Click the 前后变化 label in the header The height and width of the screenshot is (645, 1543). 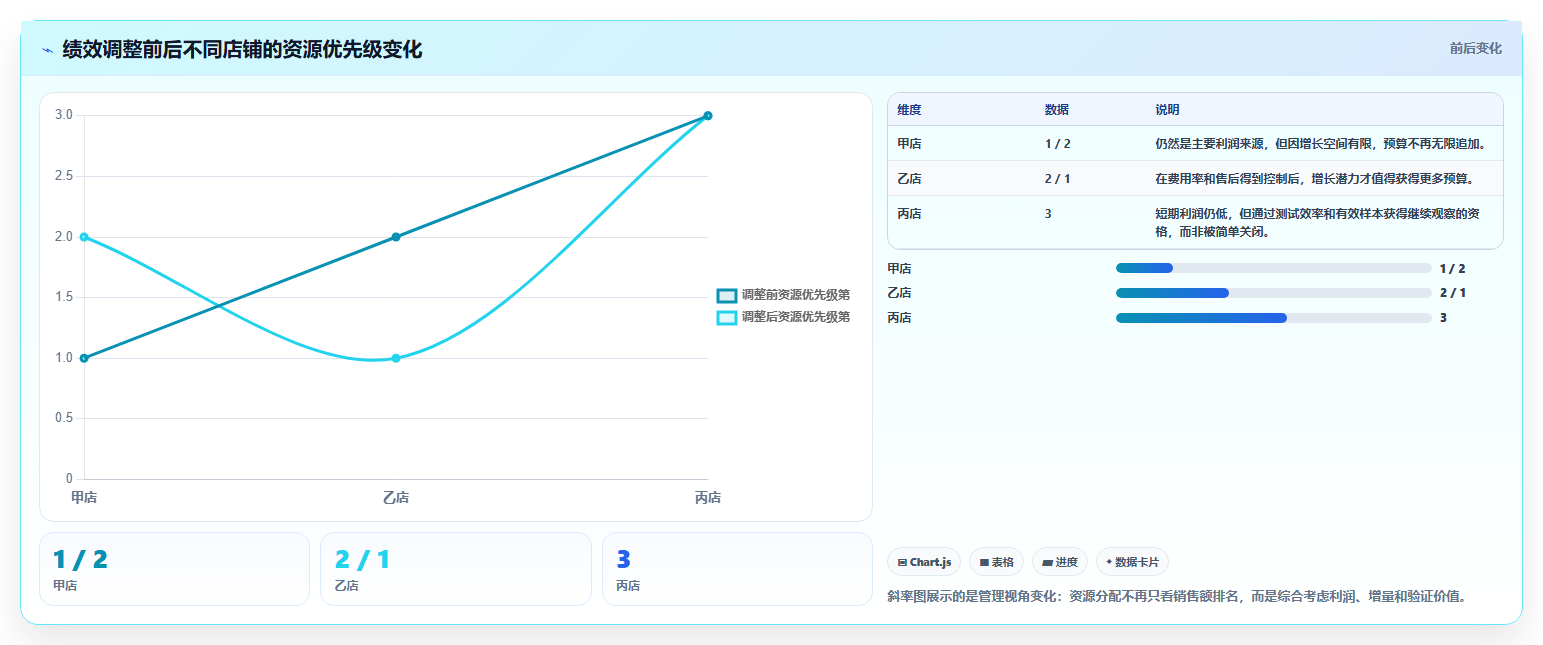coord(1475,48)
